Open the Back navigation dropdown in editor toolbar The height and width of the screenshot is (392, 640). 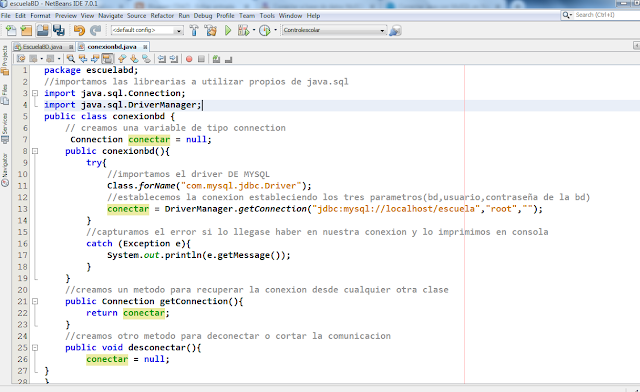click(x=42, y=59)
